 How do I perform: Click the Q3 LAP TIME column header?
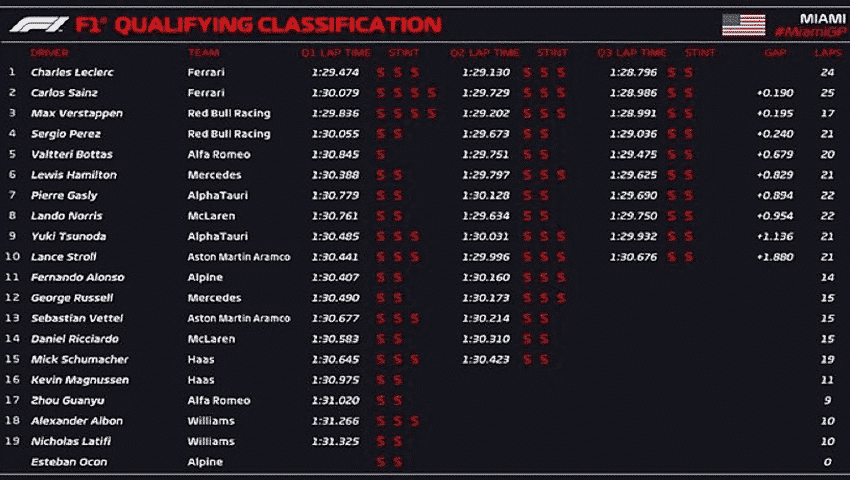(x=631, y=53)
